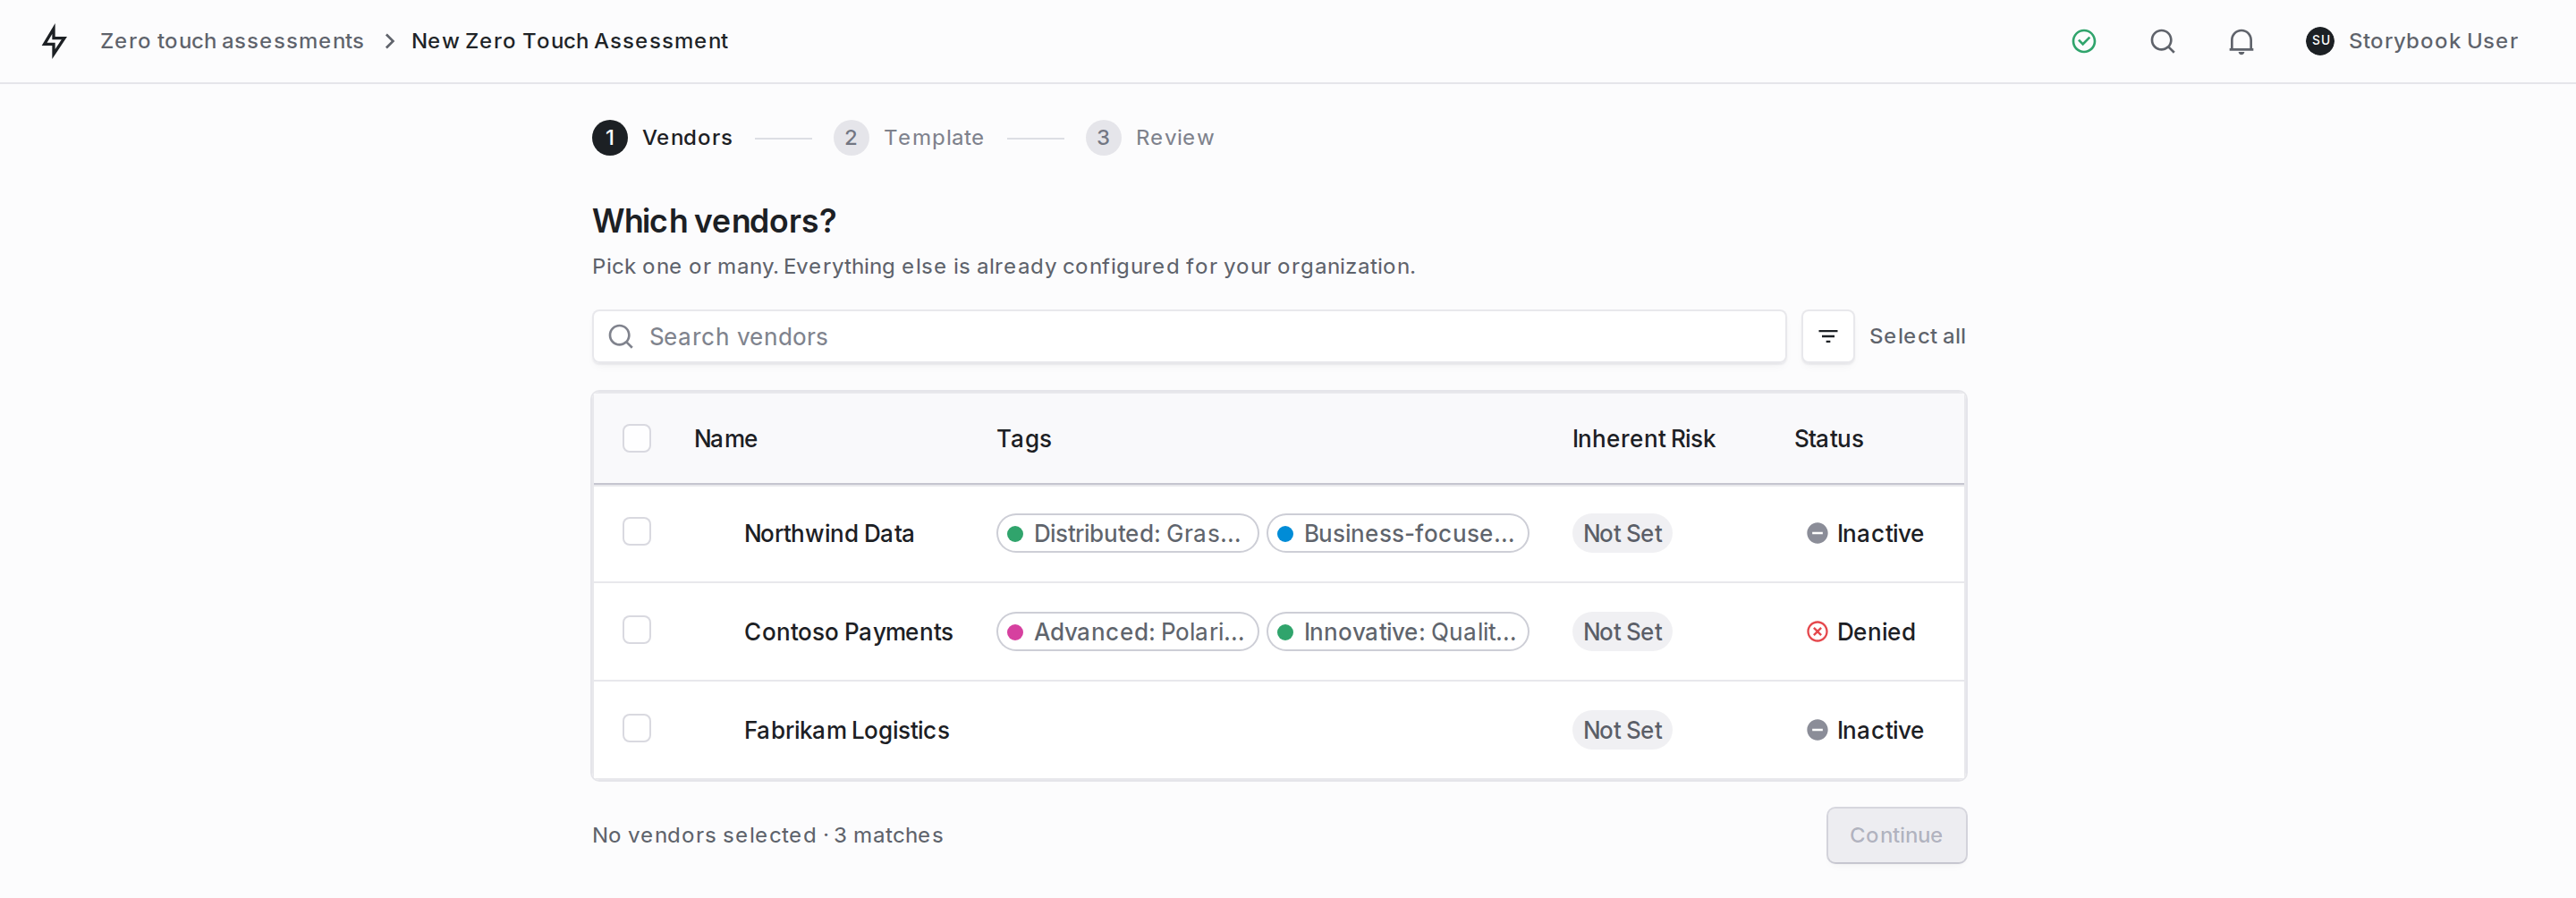Click the green Distributed: Gras... tag dot
Viewport: 2576px width, 898px height.
coord(1015,534)
